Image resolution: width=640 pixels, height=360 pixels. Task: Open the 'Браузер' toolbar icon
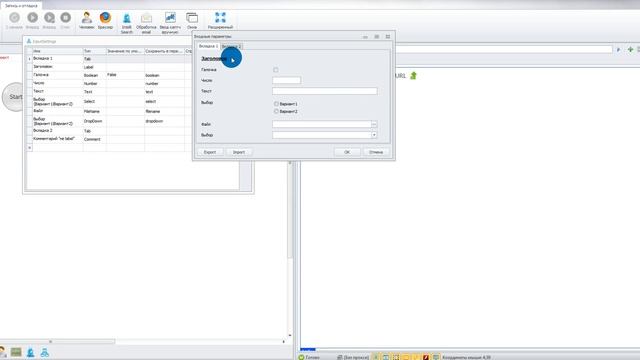pos(105,18)
